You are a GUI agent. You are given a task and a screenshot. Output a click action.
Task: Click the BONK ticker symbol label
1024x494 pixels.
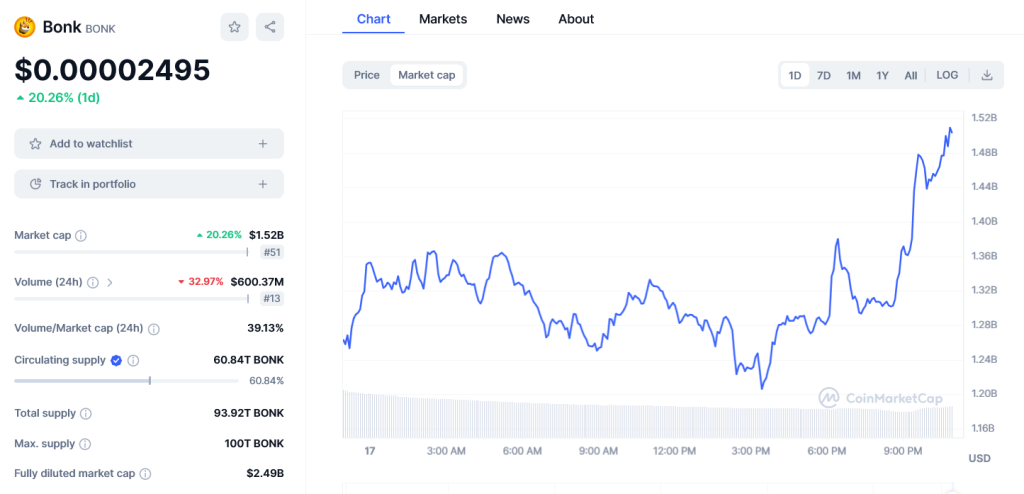[x=101, y=29]
